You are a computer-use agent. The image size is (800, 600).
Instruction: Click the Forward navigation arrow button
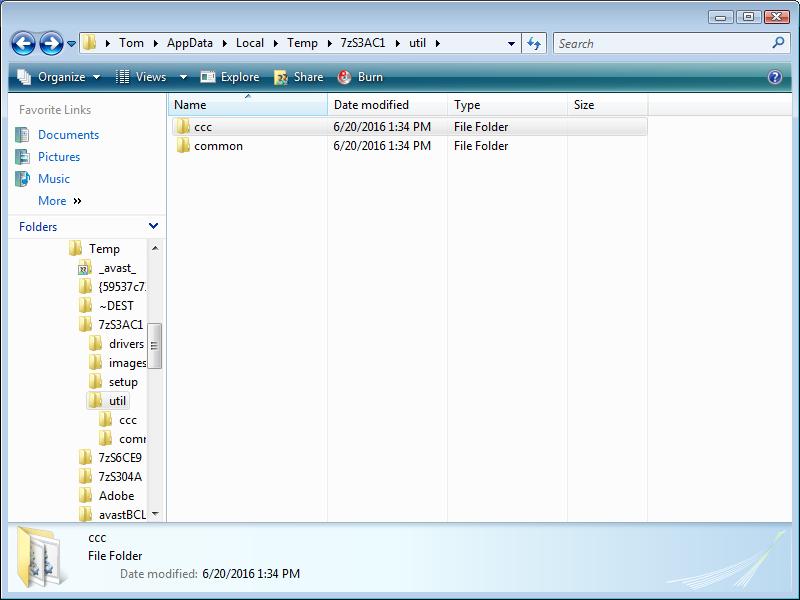(50, 43)
